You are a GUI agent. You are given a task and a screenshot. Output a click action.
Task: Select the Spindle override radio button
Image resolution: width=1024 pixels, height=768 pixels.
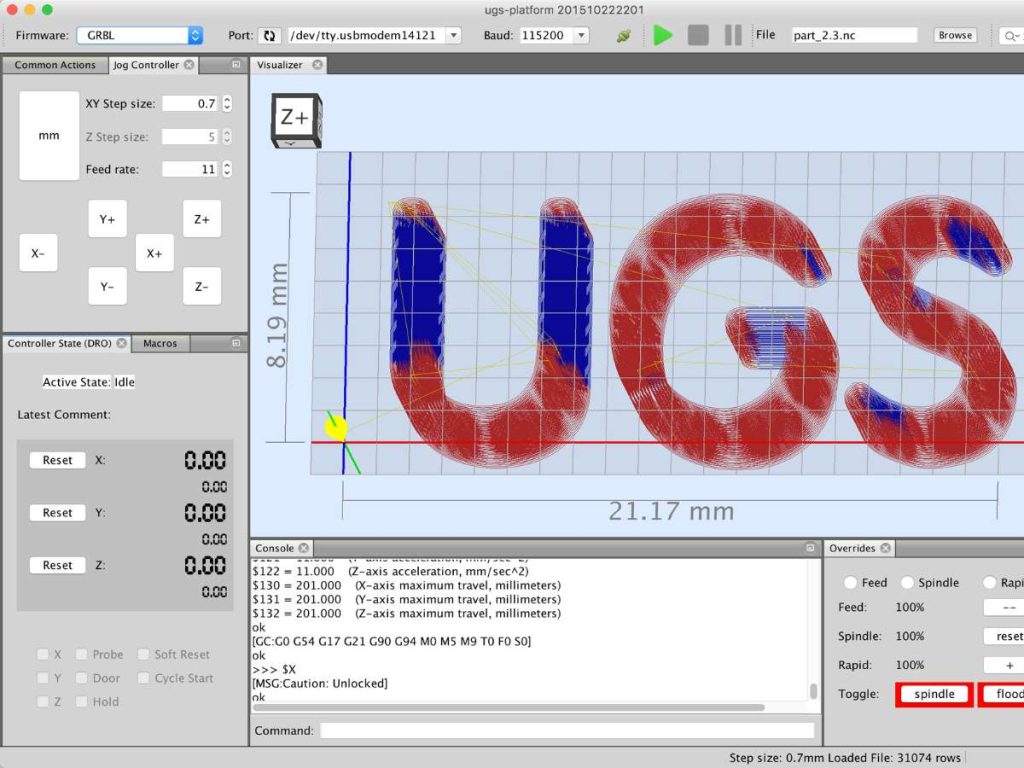[x=907, y=582]
